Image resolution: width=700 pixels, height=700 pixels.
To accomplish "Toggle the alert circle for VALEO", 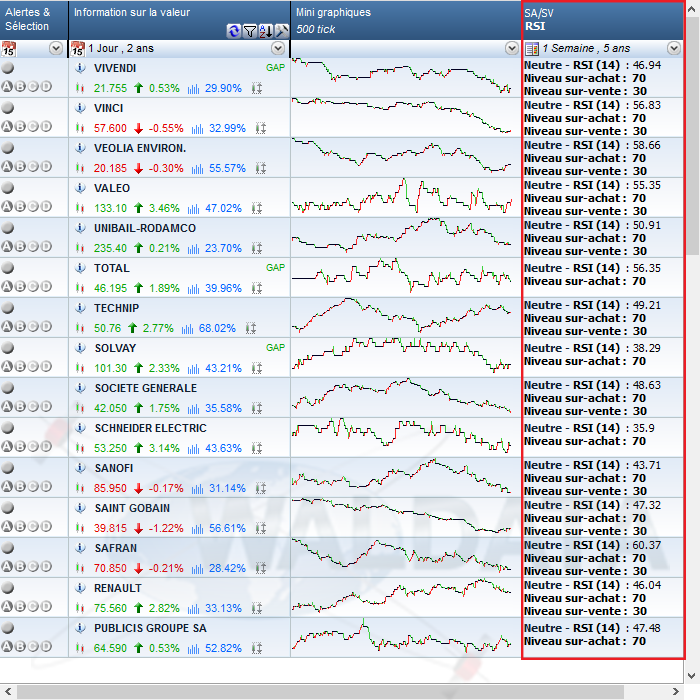I will point(8,188).
